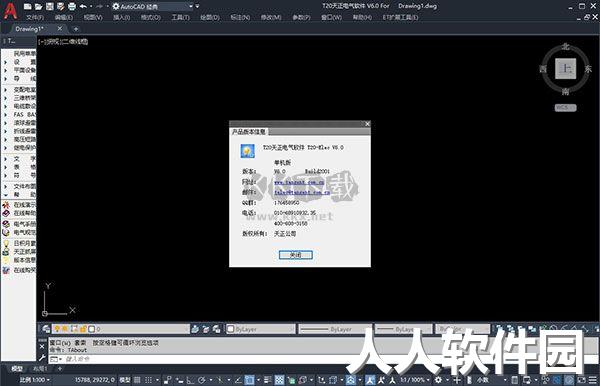Close the command line panel with X
The width and height of the screenshot is (600, 386).
(x=42, y=347)
